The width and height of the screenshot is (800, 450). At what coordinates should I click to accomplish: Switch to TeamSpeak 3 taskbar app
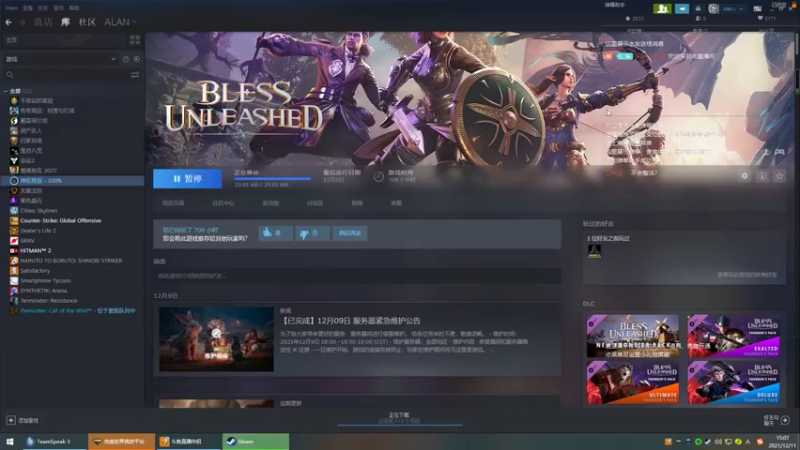point(54,441)
